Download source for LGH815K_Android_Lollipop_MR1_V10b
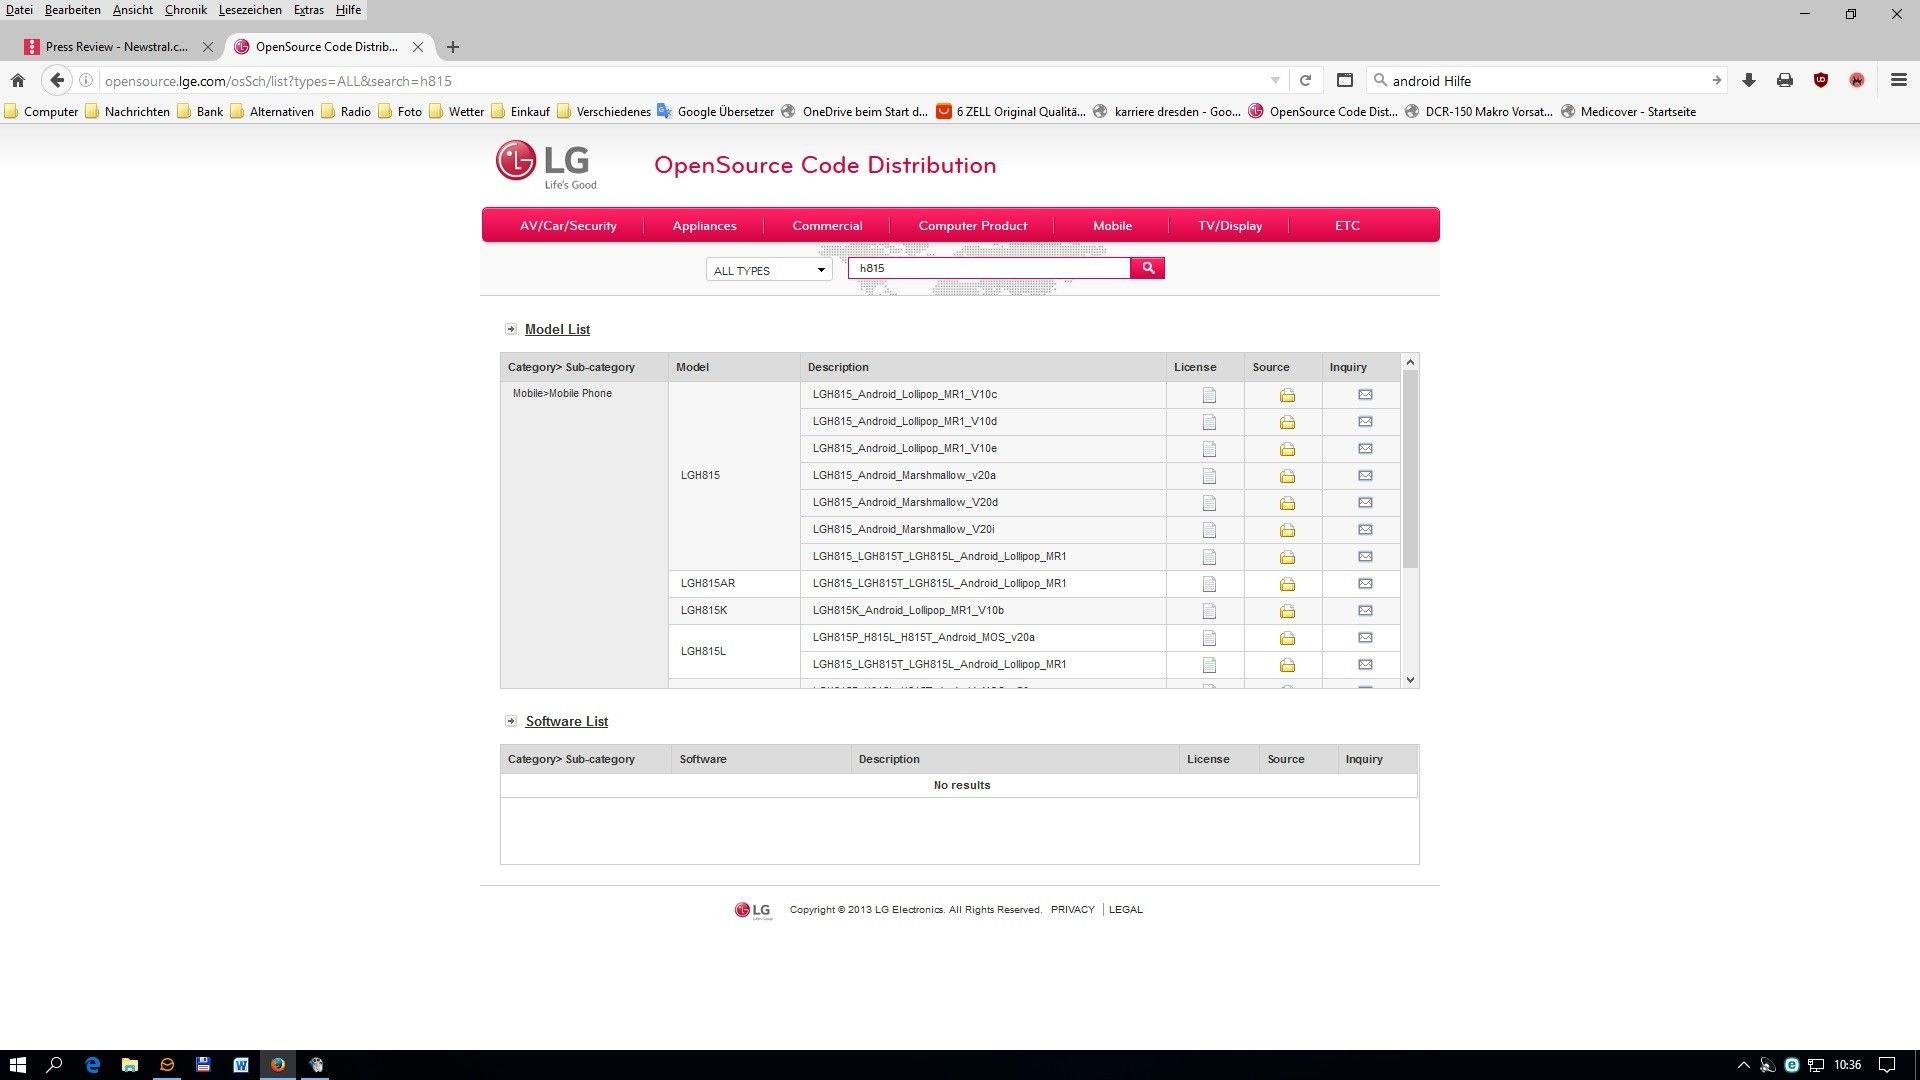1920x1080 pixels. point(1287,611)
